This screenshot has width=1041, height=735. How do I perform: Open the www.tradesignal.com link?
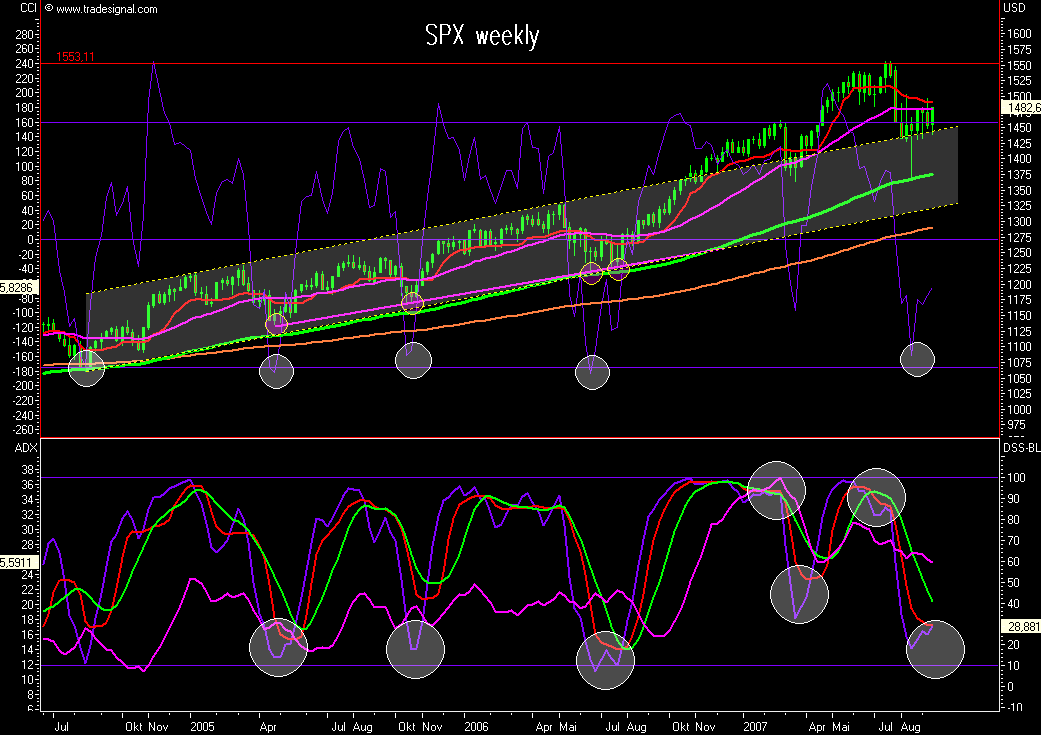click(107, 10)
